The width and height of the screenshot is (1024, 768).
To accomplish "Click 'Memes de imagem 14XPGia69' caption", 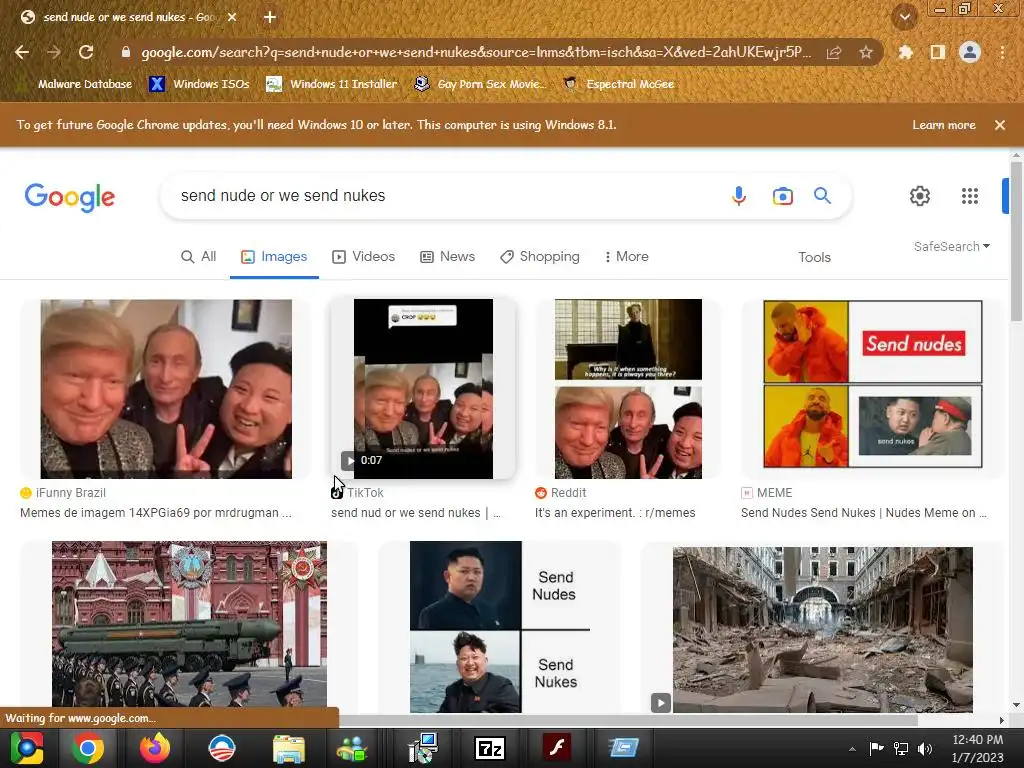I will 155,513.
